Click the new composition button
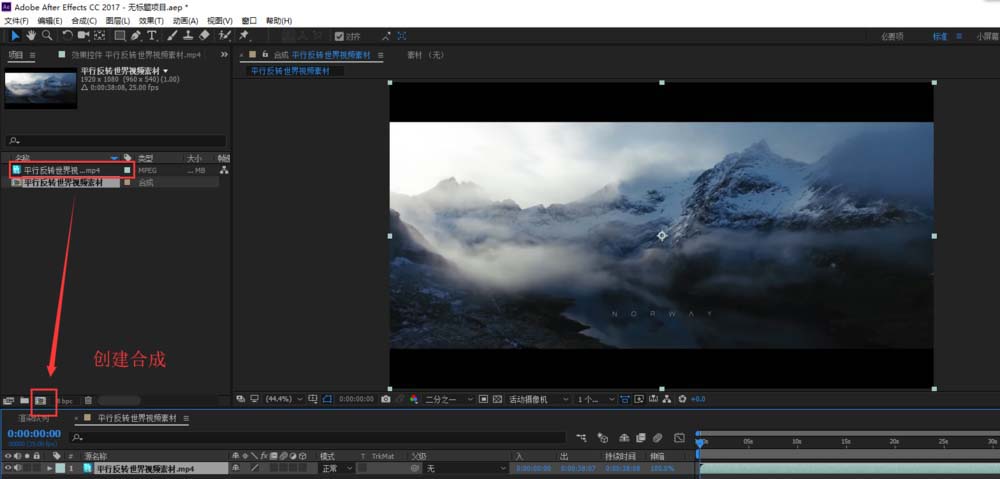 tap(40, 401)
